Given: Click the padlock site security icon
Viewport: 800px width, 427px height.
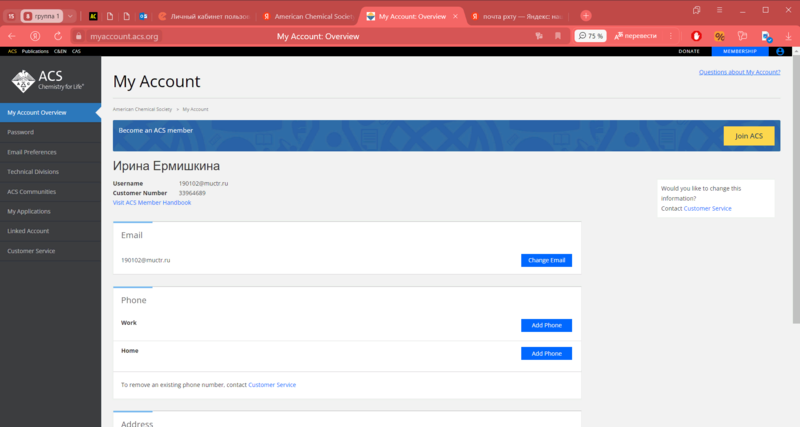Looking at the screenshot, I should coord(79,36).
